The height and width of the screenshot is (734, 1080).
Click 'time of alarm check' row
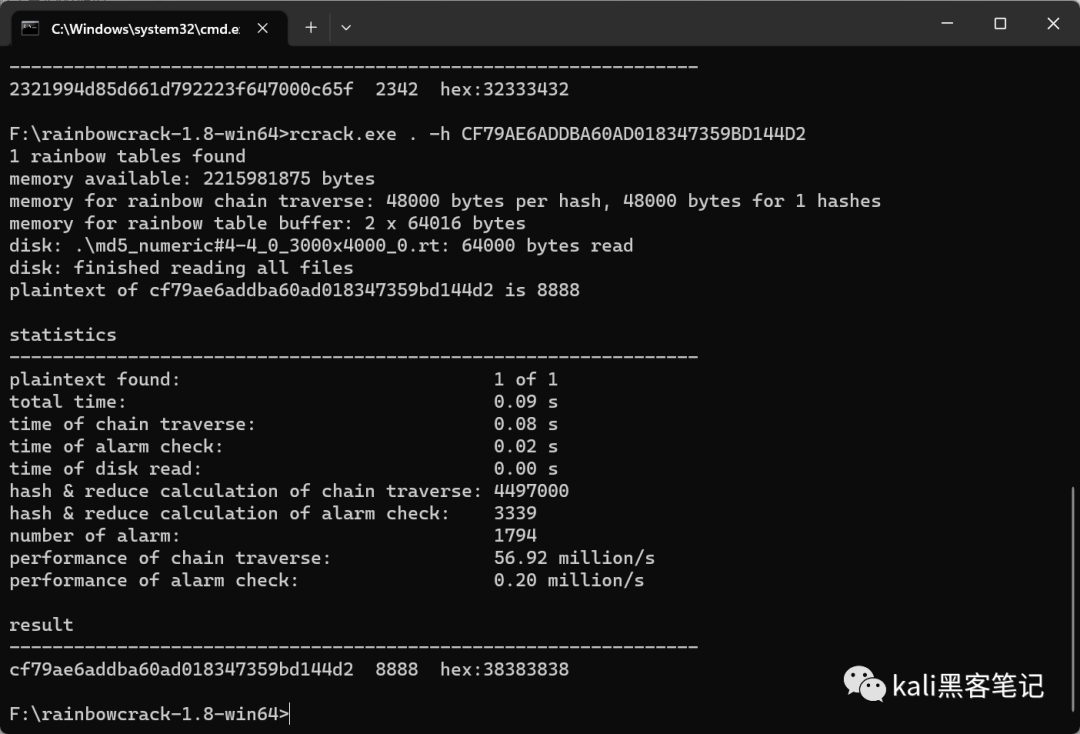click(284, 446)
